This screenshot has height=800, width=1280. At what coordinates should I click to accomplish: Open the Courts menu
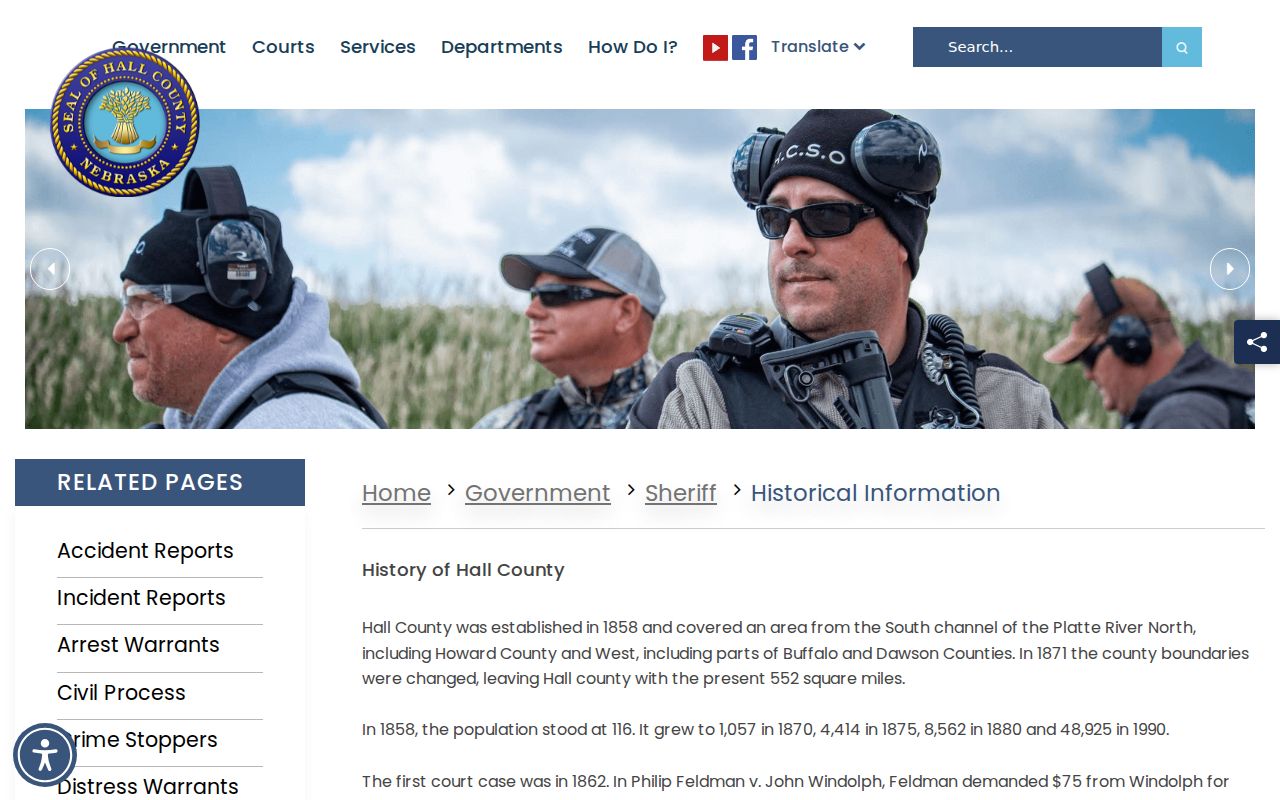click(283, 47)
